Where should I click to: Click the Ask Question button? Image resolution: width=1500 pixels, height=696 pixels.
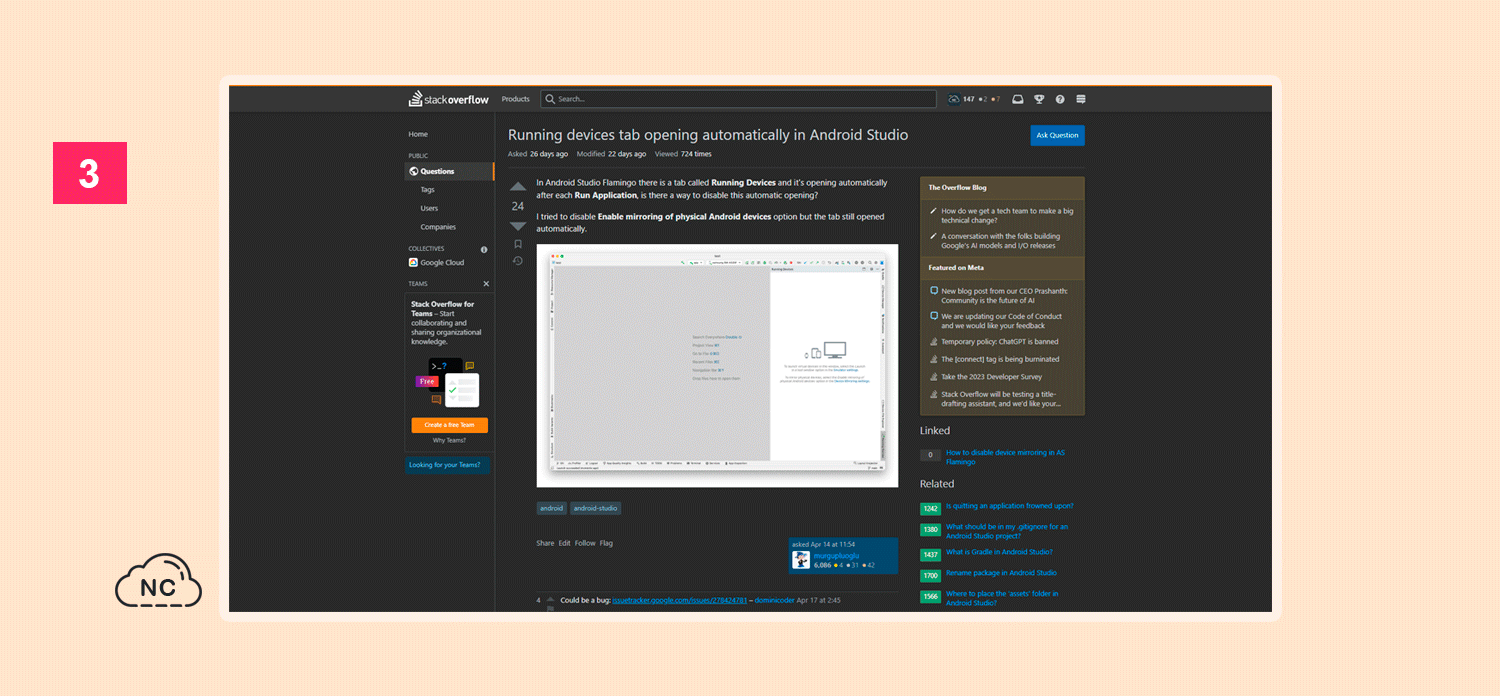(1057, 135)
